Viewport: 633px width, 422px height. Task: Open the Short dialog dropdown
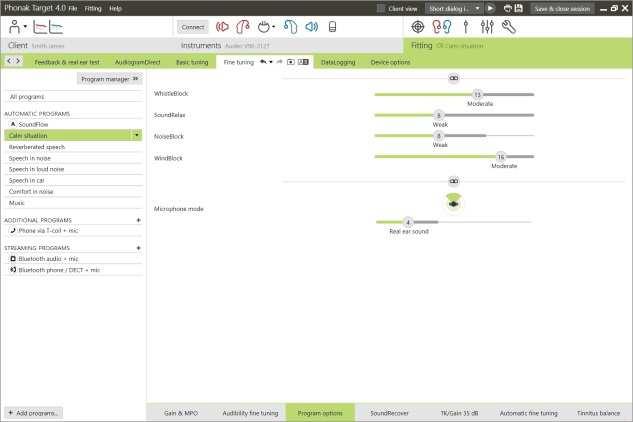pyautogui.click(x=454, y=8)
